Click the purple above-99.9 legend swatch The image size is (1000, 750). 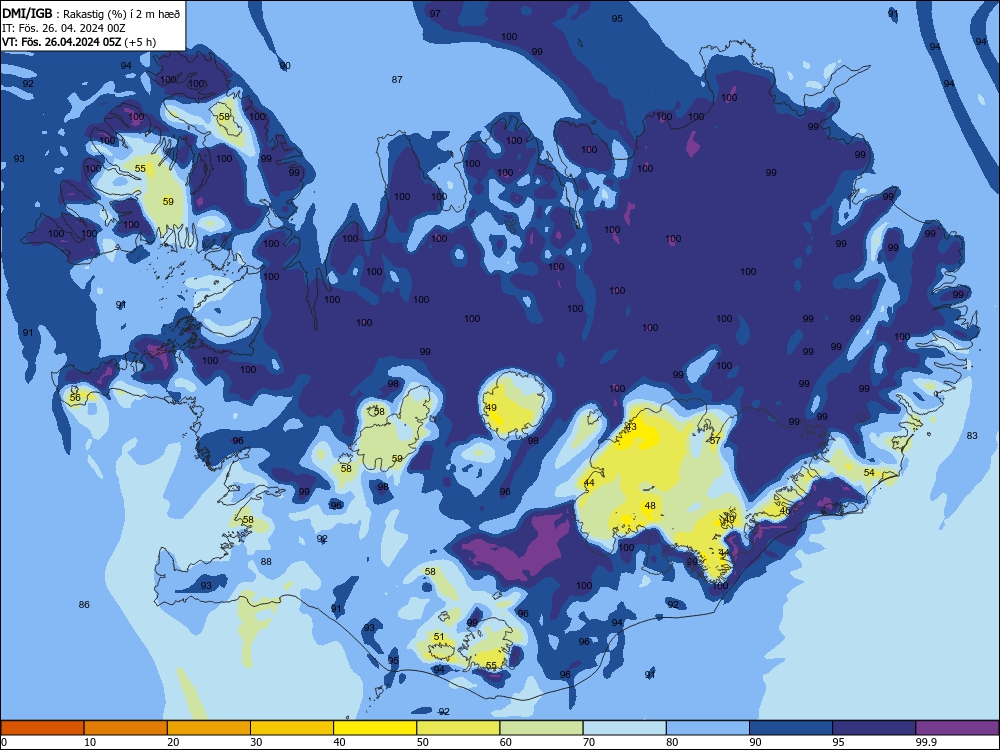[957, 728]
